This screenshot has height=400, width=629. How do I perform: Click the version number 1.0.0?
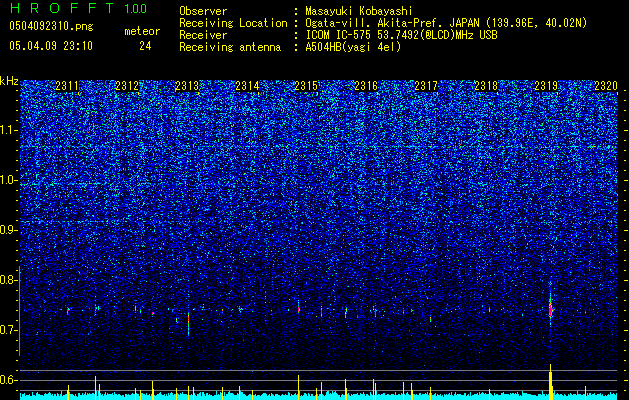136,8
